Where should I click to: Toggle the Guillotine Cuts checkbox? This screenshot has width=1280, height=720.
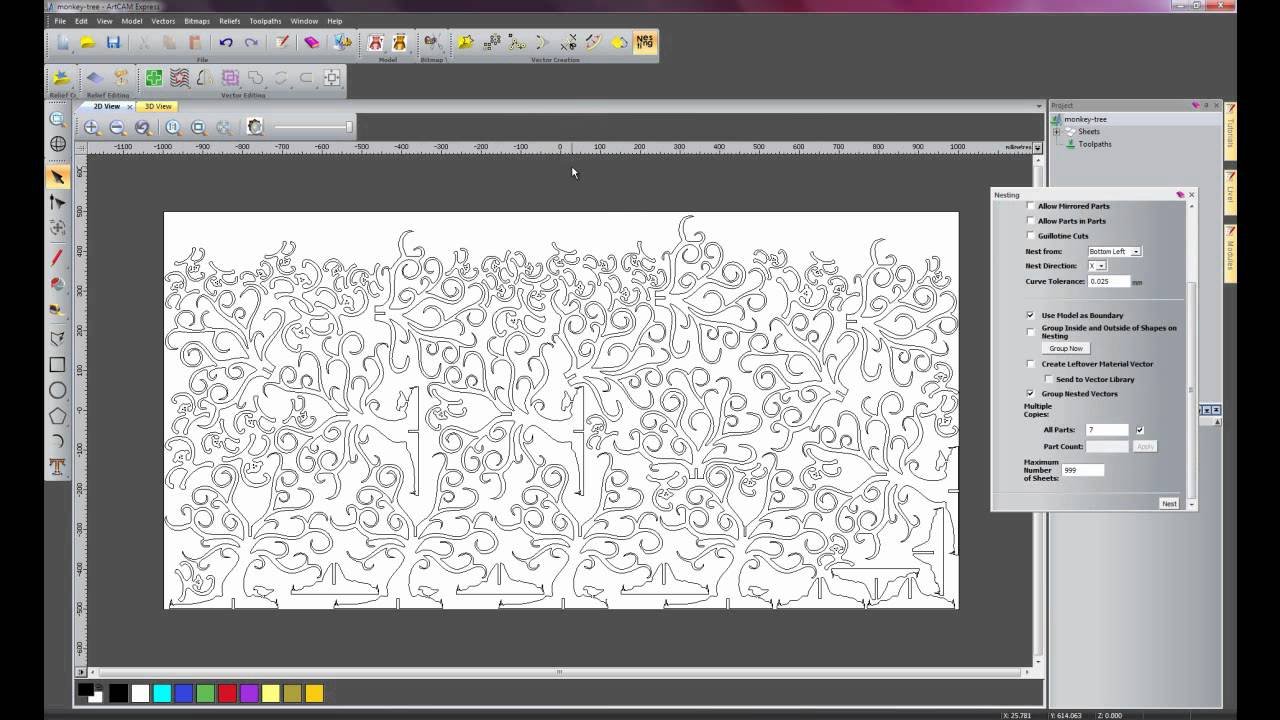coord(1031,236)
